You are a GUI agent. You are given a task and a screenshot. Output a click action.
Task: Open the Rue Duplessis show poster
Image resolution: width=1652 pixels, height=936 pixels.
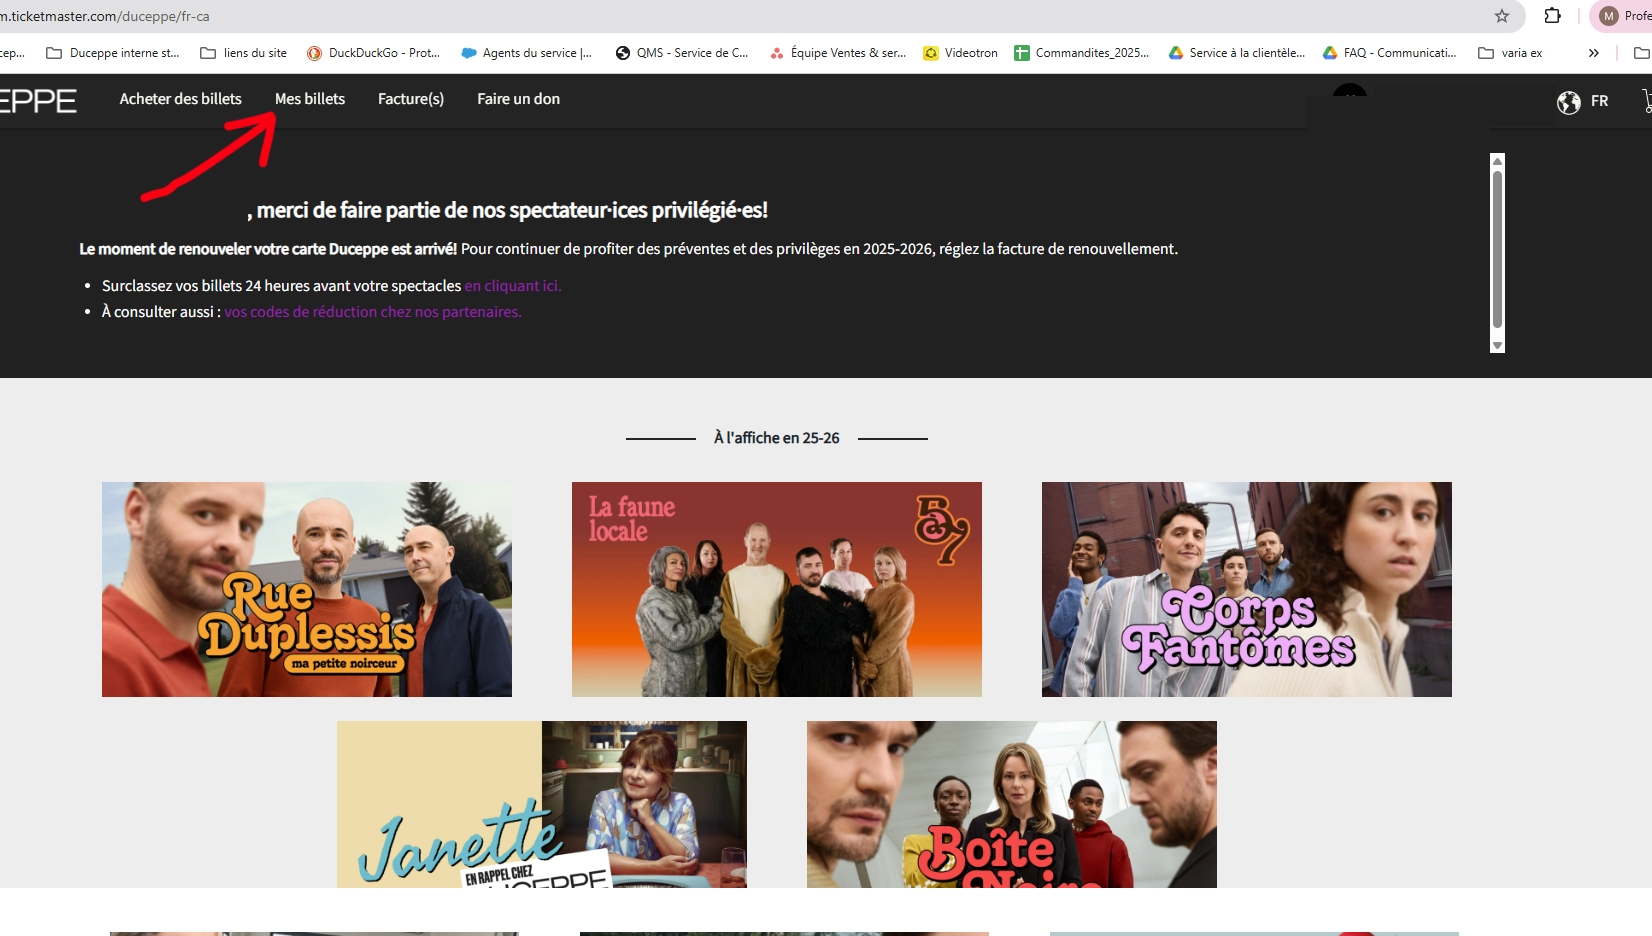coord(307,589)
